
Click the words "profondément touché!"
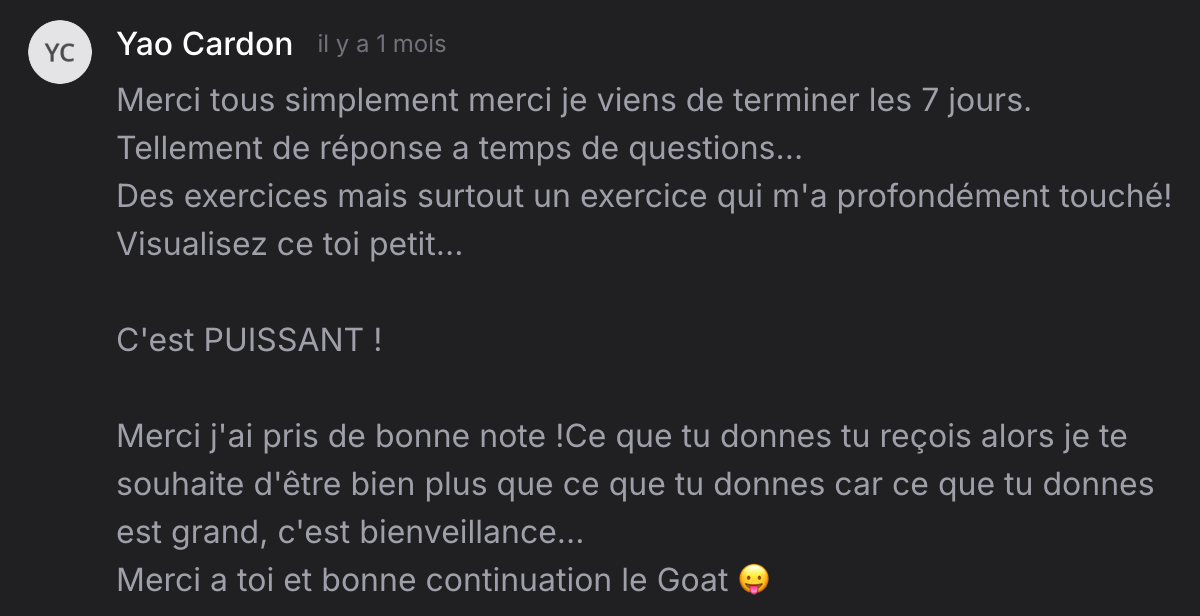click(1004, 197)
